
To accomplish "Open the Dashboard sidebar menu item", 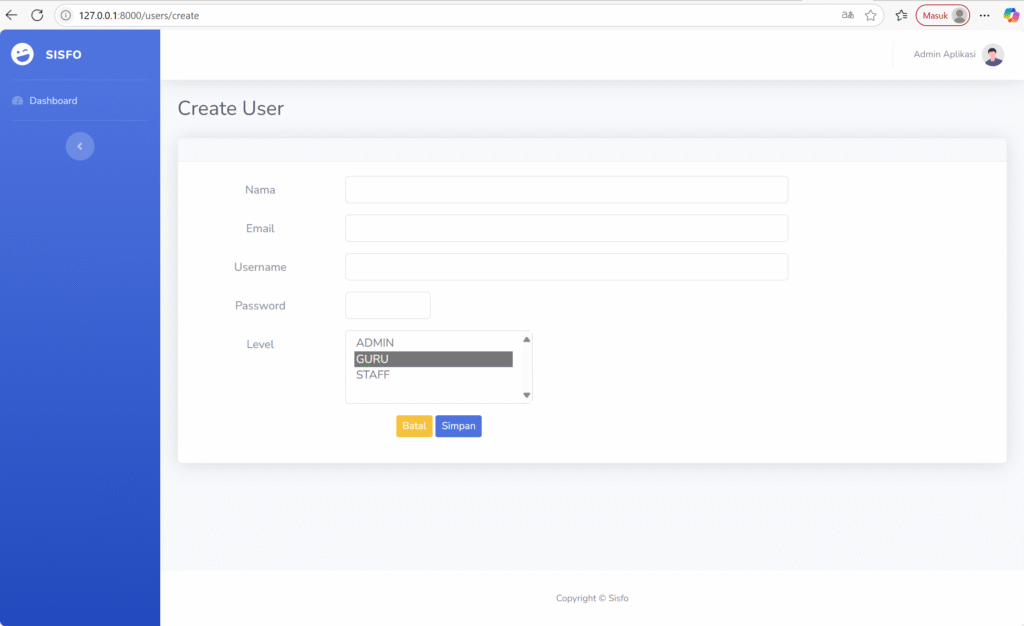I will (53, 101).
